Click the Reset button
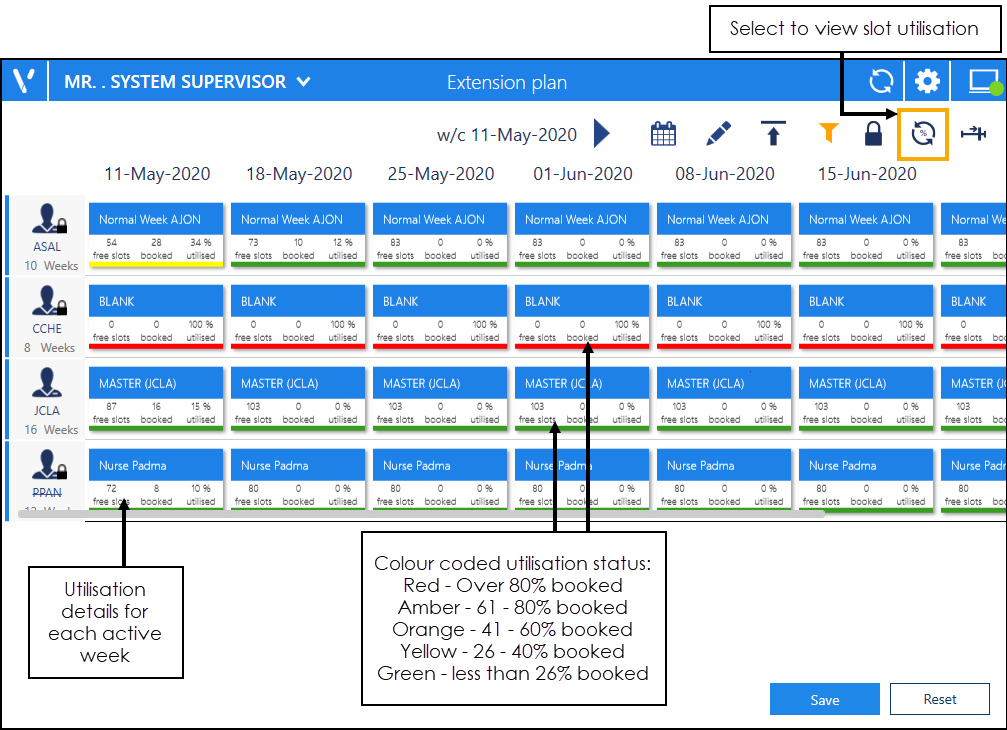The height and width of the screenshot is (730, 1007). click(939, 700)
